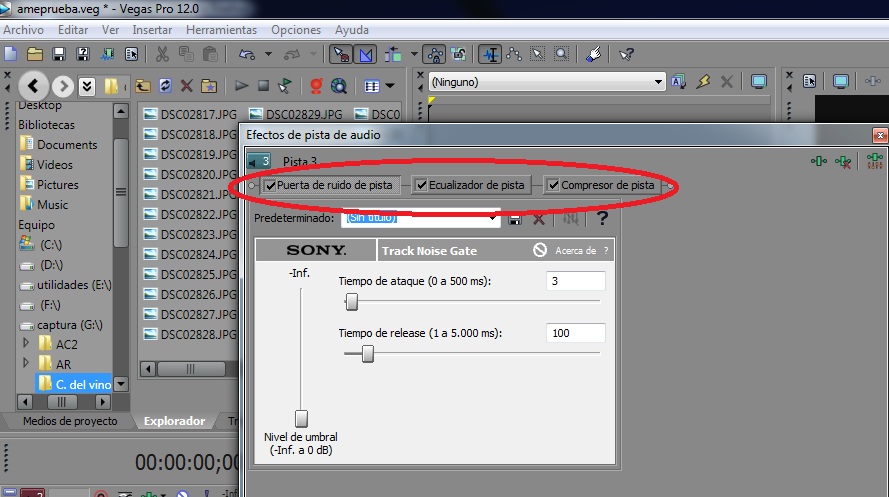The image size is (889, 497).
Task: Toggle auto ripple toolbar icon
Action: pos(393,54)
